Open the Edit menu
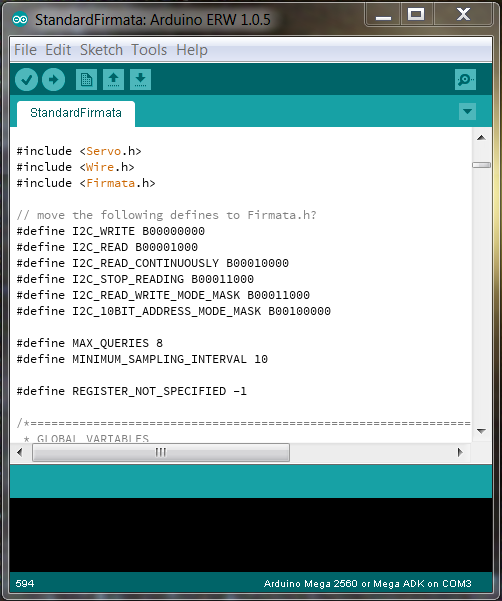 click(58, 50)
